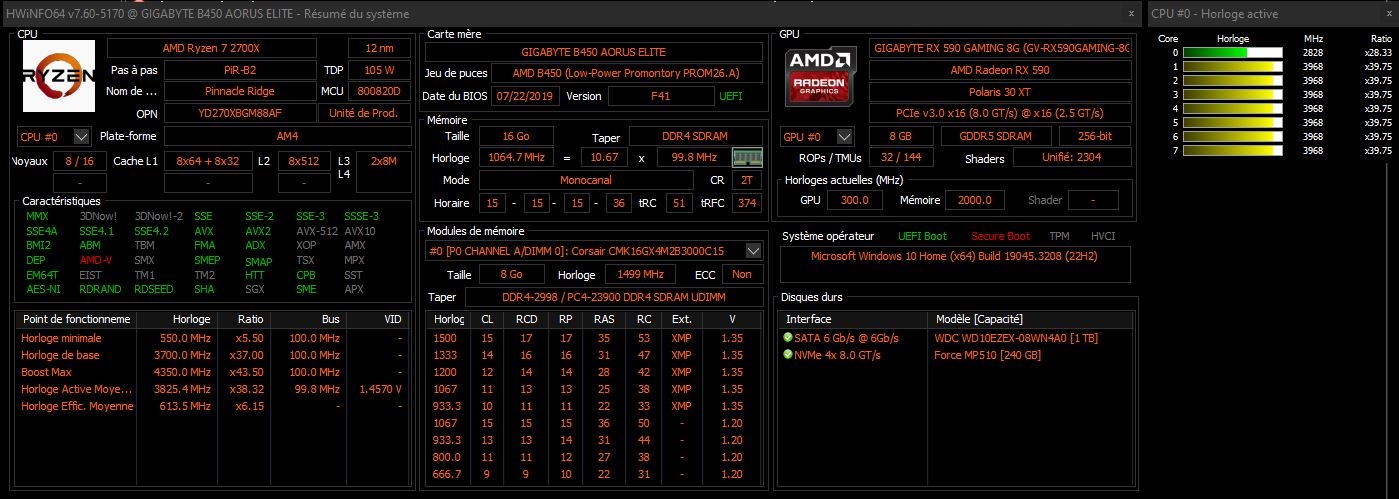The width and height of the screenshot is (1399, 499).
Task: Click the Modèle [Capacité] column header
Action: [x=978, y=319]
